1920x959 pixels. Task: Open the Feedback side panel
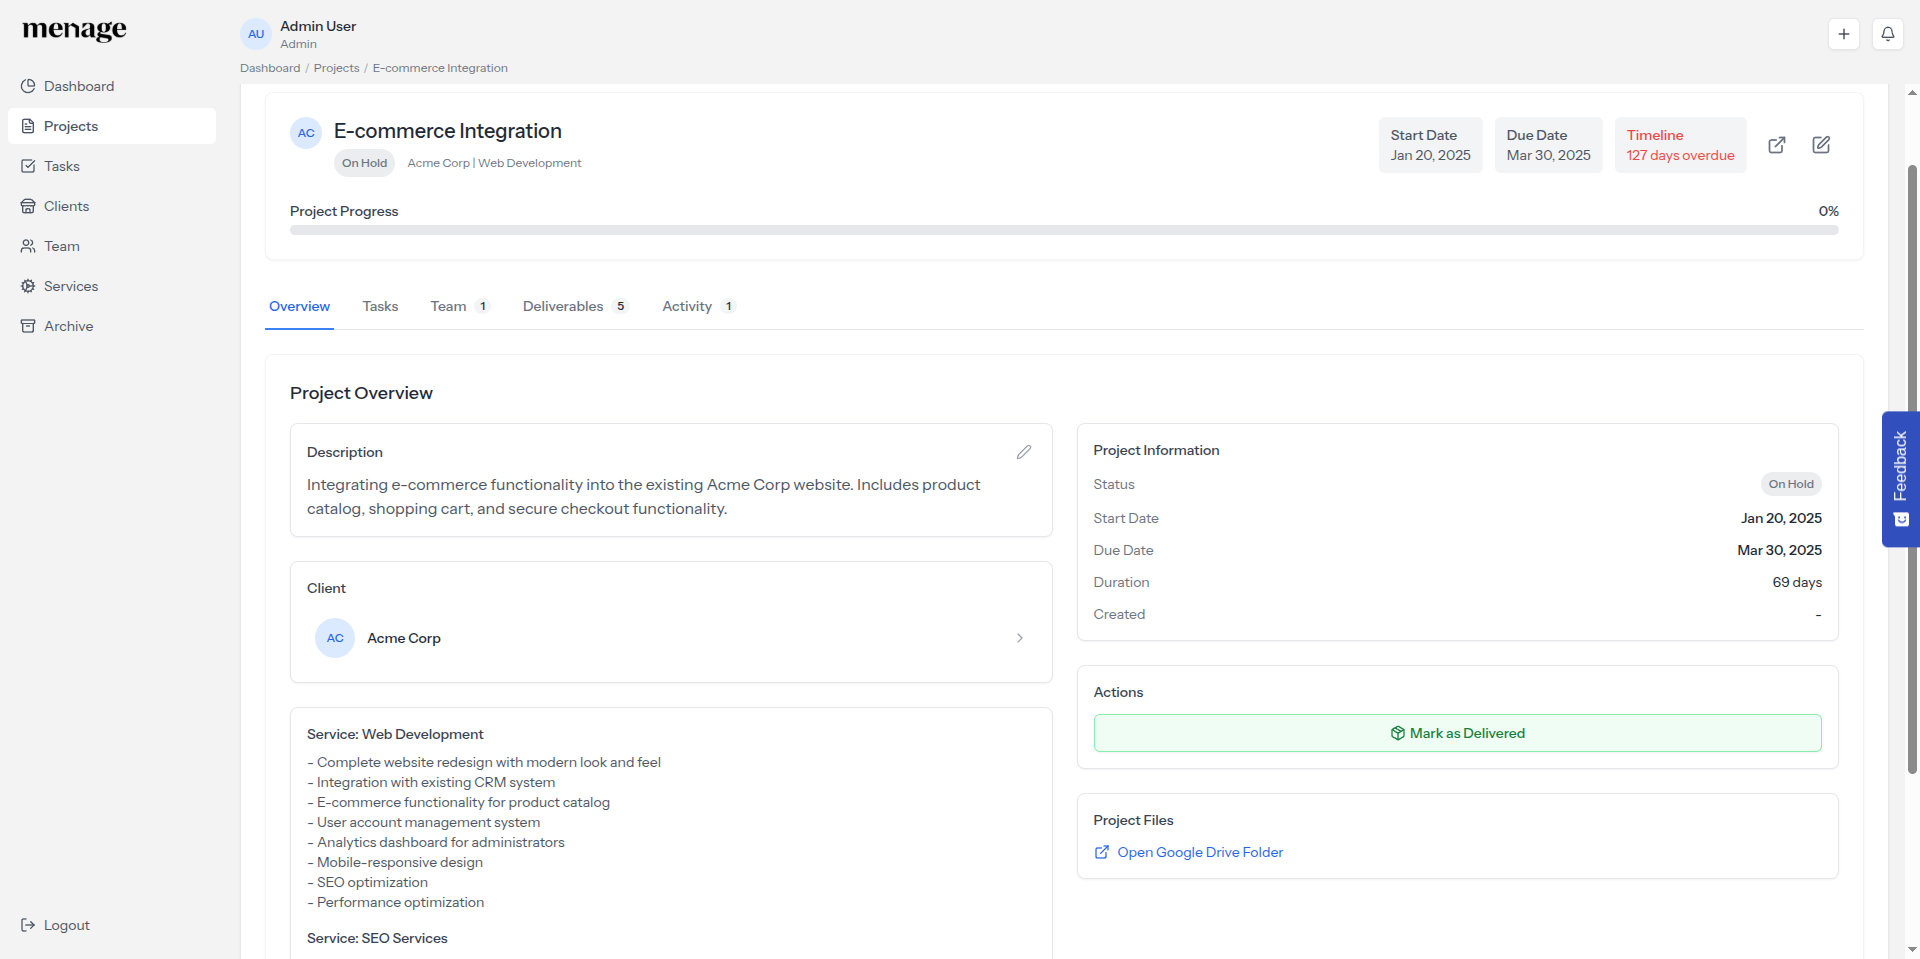coord(1900,478)
